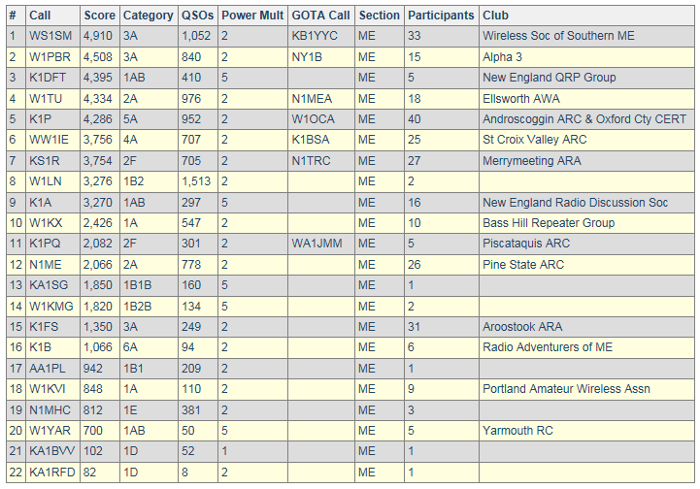
Task: Click club name Alpha 3
Action: 502,57
